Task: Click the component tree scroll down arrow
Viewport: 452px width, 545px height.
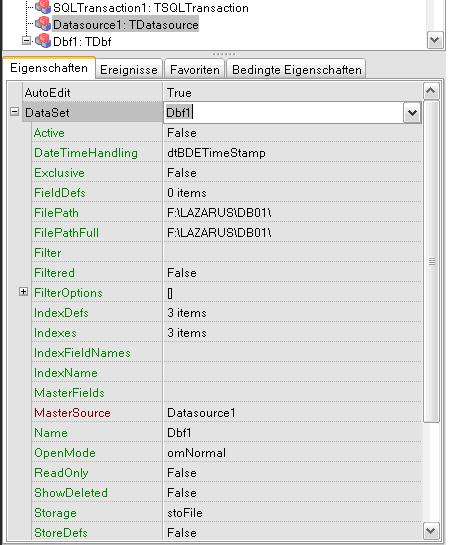Action: click(435, 40)
